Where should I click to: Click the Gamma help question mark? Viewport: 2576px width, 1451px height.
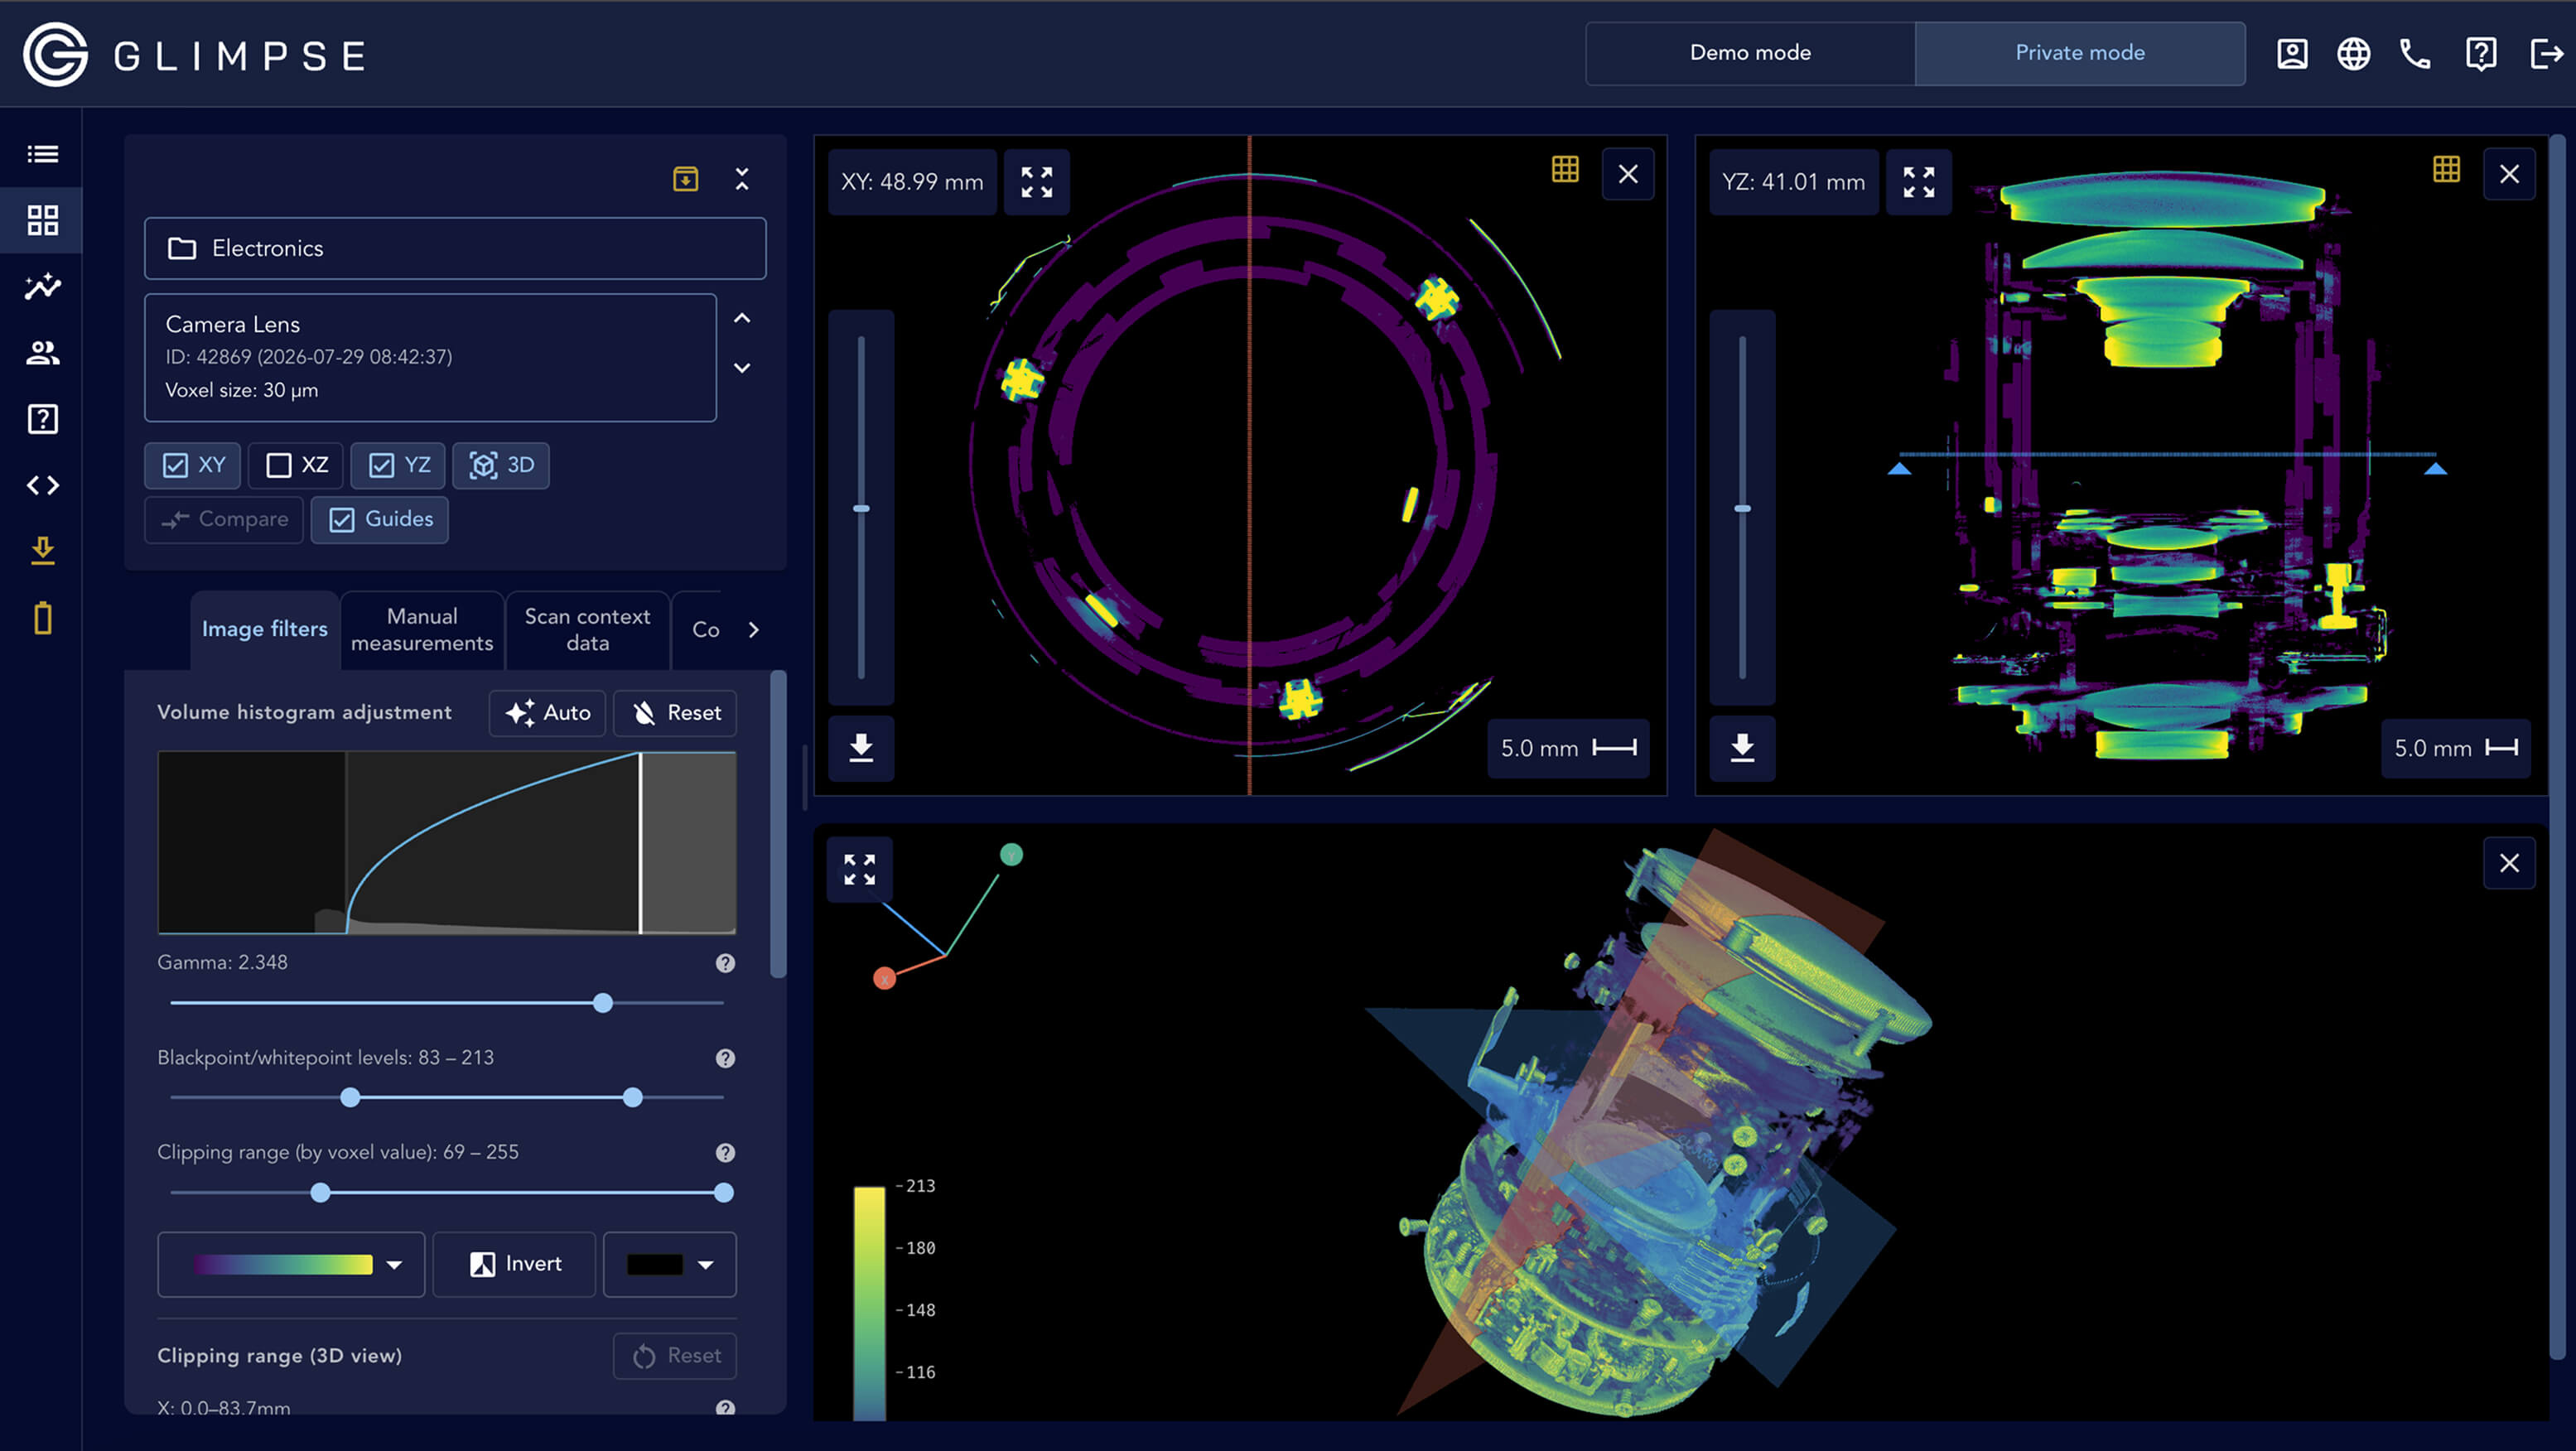pyautogui.click(x=726, y=963)
